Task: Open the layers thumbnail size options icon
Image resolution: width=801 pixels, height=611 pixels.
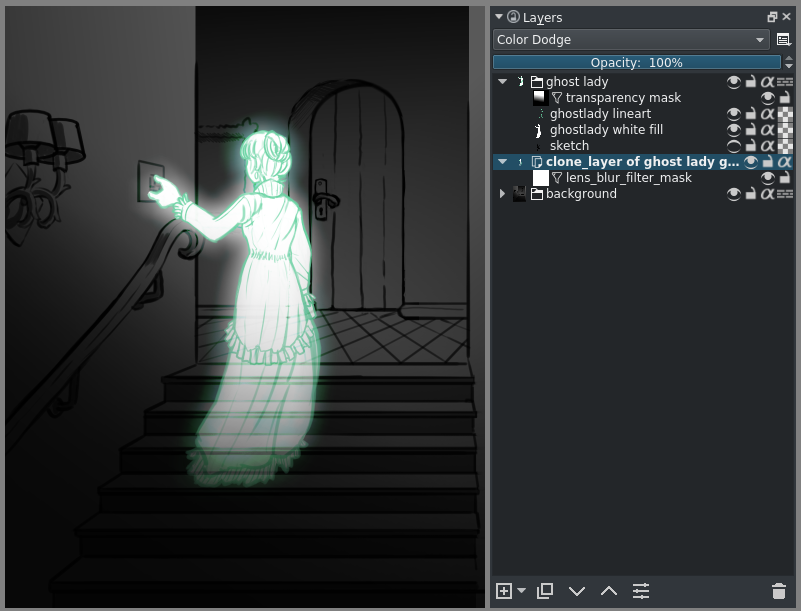Action: coord(784,40)
